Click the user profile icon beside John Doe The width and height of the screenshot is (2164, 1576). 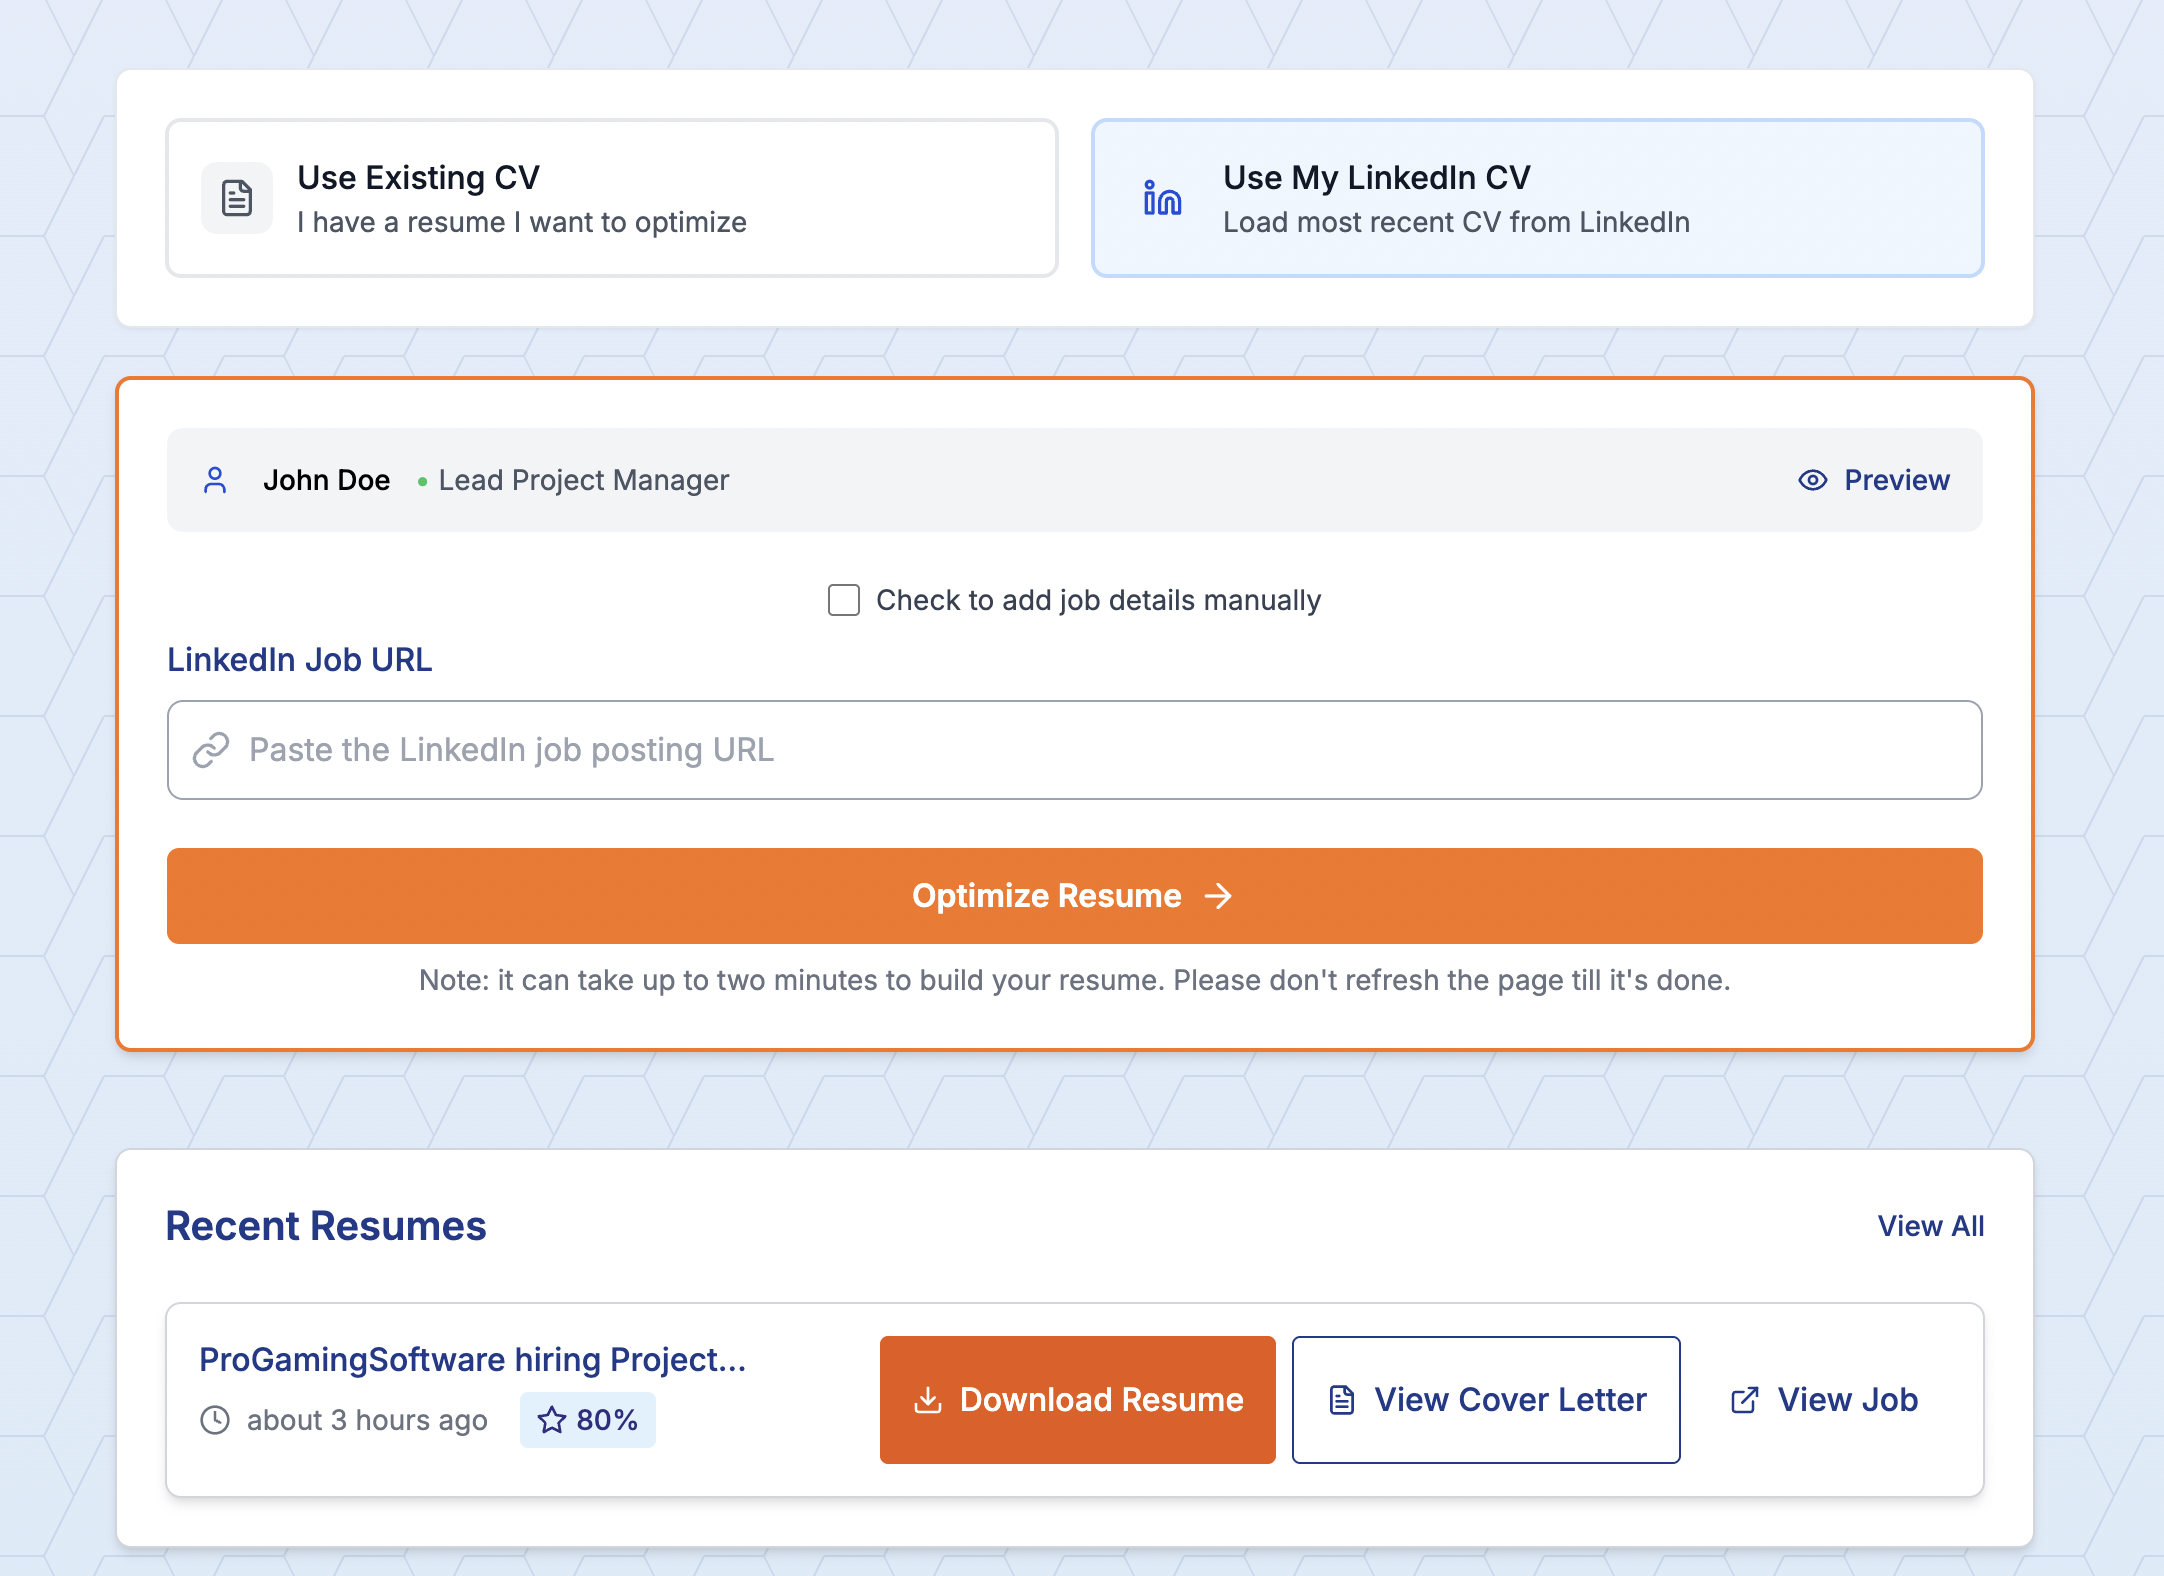coord(215,480)
